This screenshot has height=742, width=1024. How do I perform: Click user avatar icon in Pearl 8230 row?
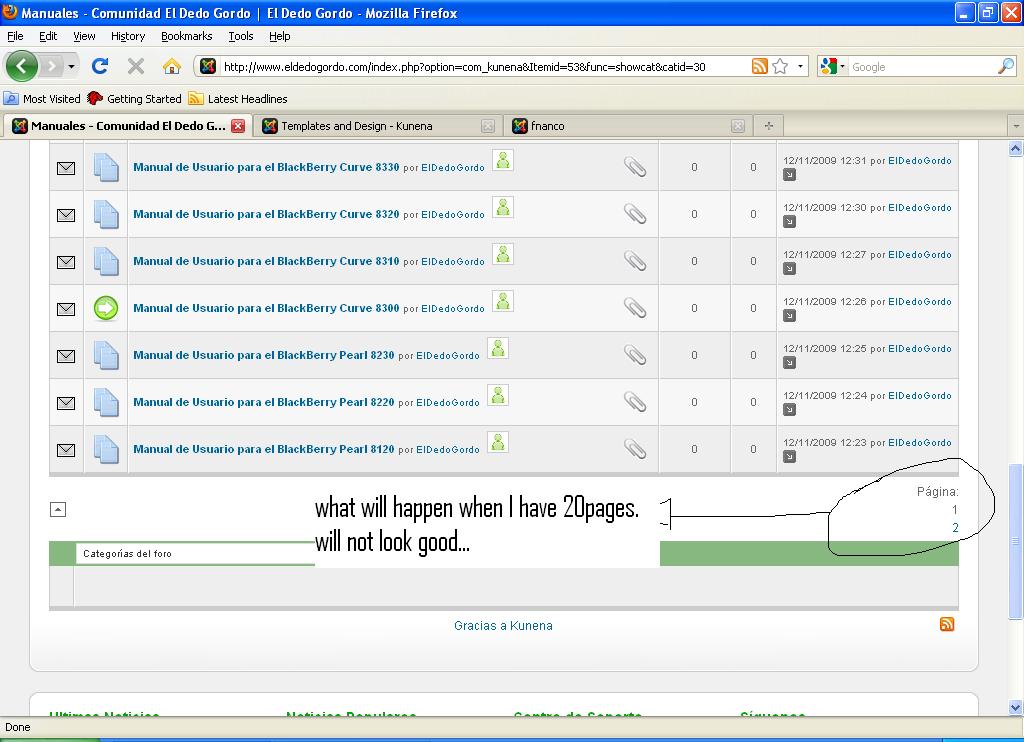(498, 348)
